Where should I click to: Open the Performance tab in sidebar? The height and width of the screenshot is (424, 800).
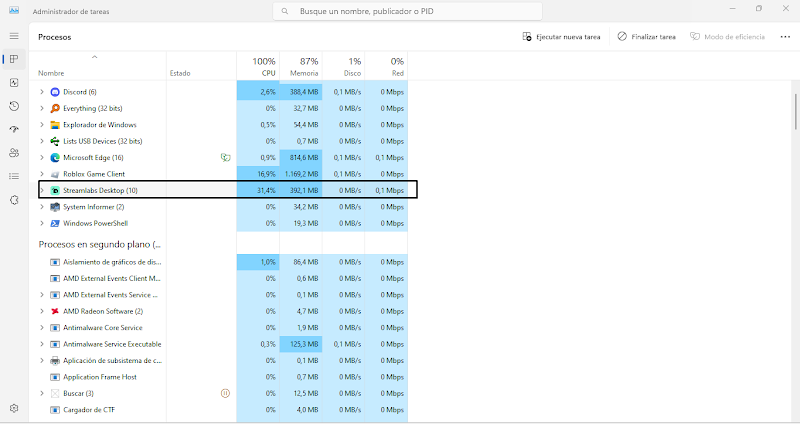click(14, 83)
